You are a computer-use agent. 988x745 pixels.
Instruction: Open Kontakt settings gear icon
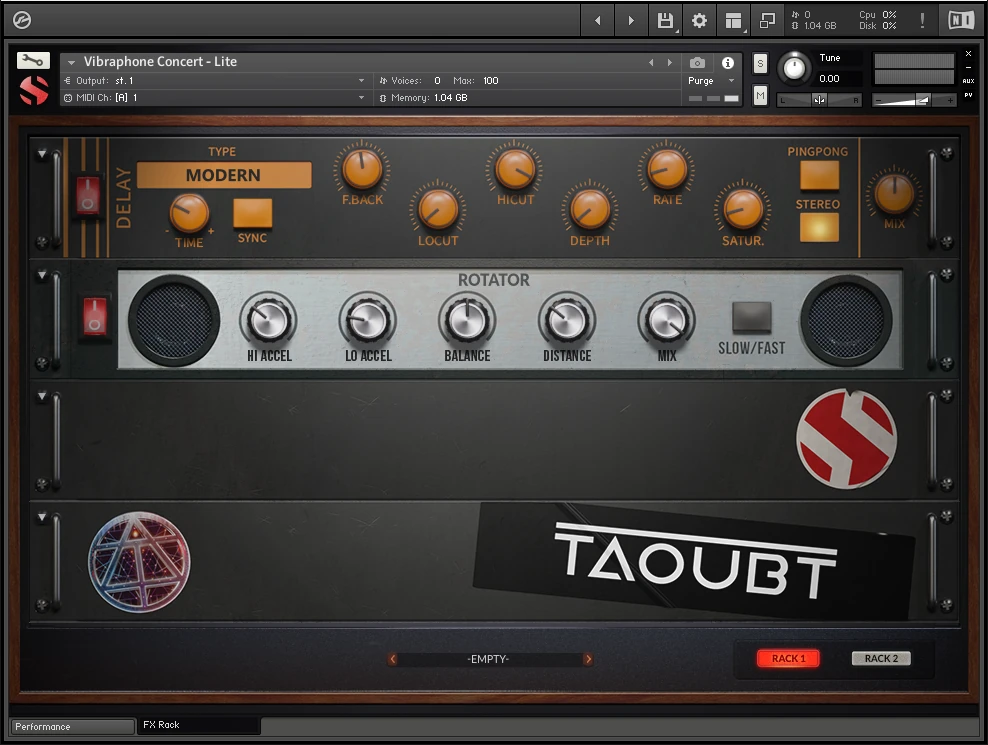click(x=699, y=20)
